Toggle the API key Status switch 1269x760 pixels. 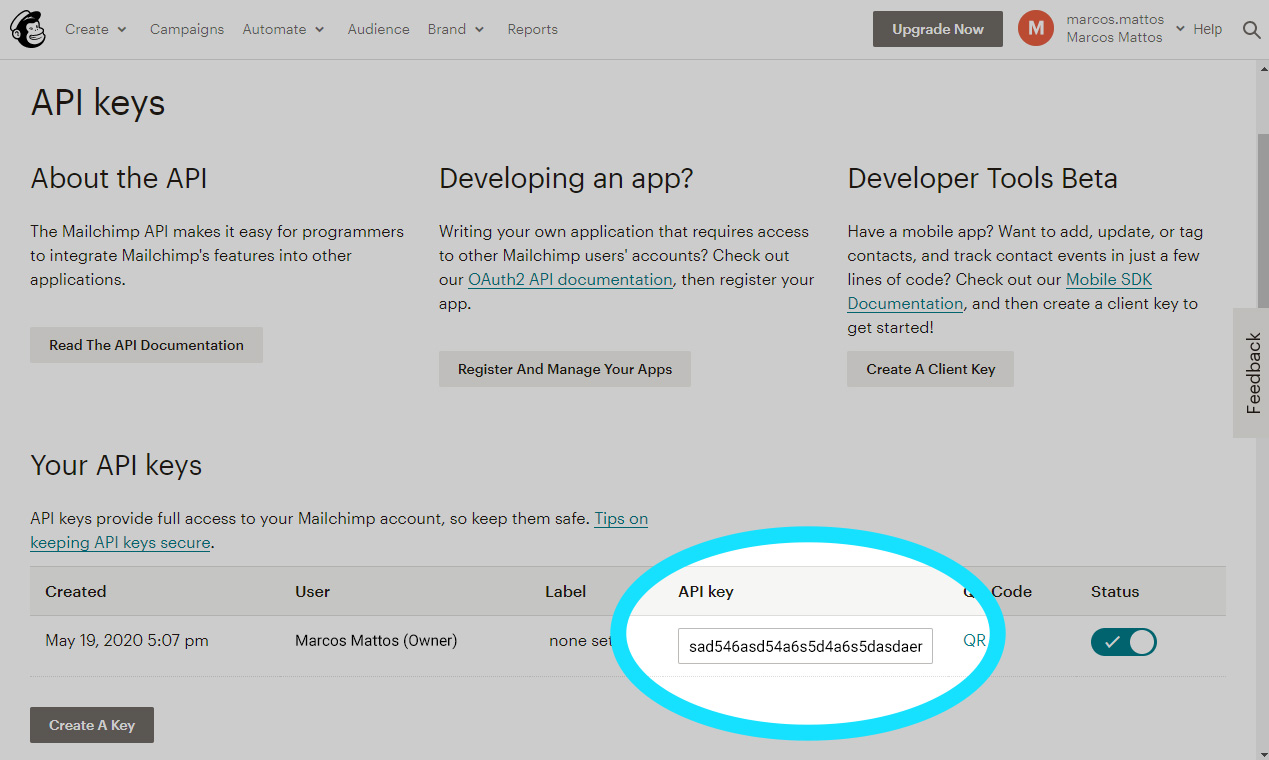1124,642
